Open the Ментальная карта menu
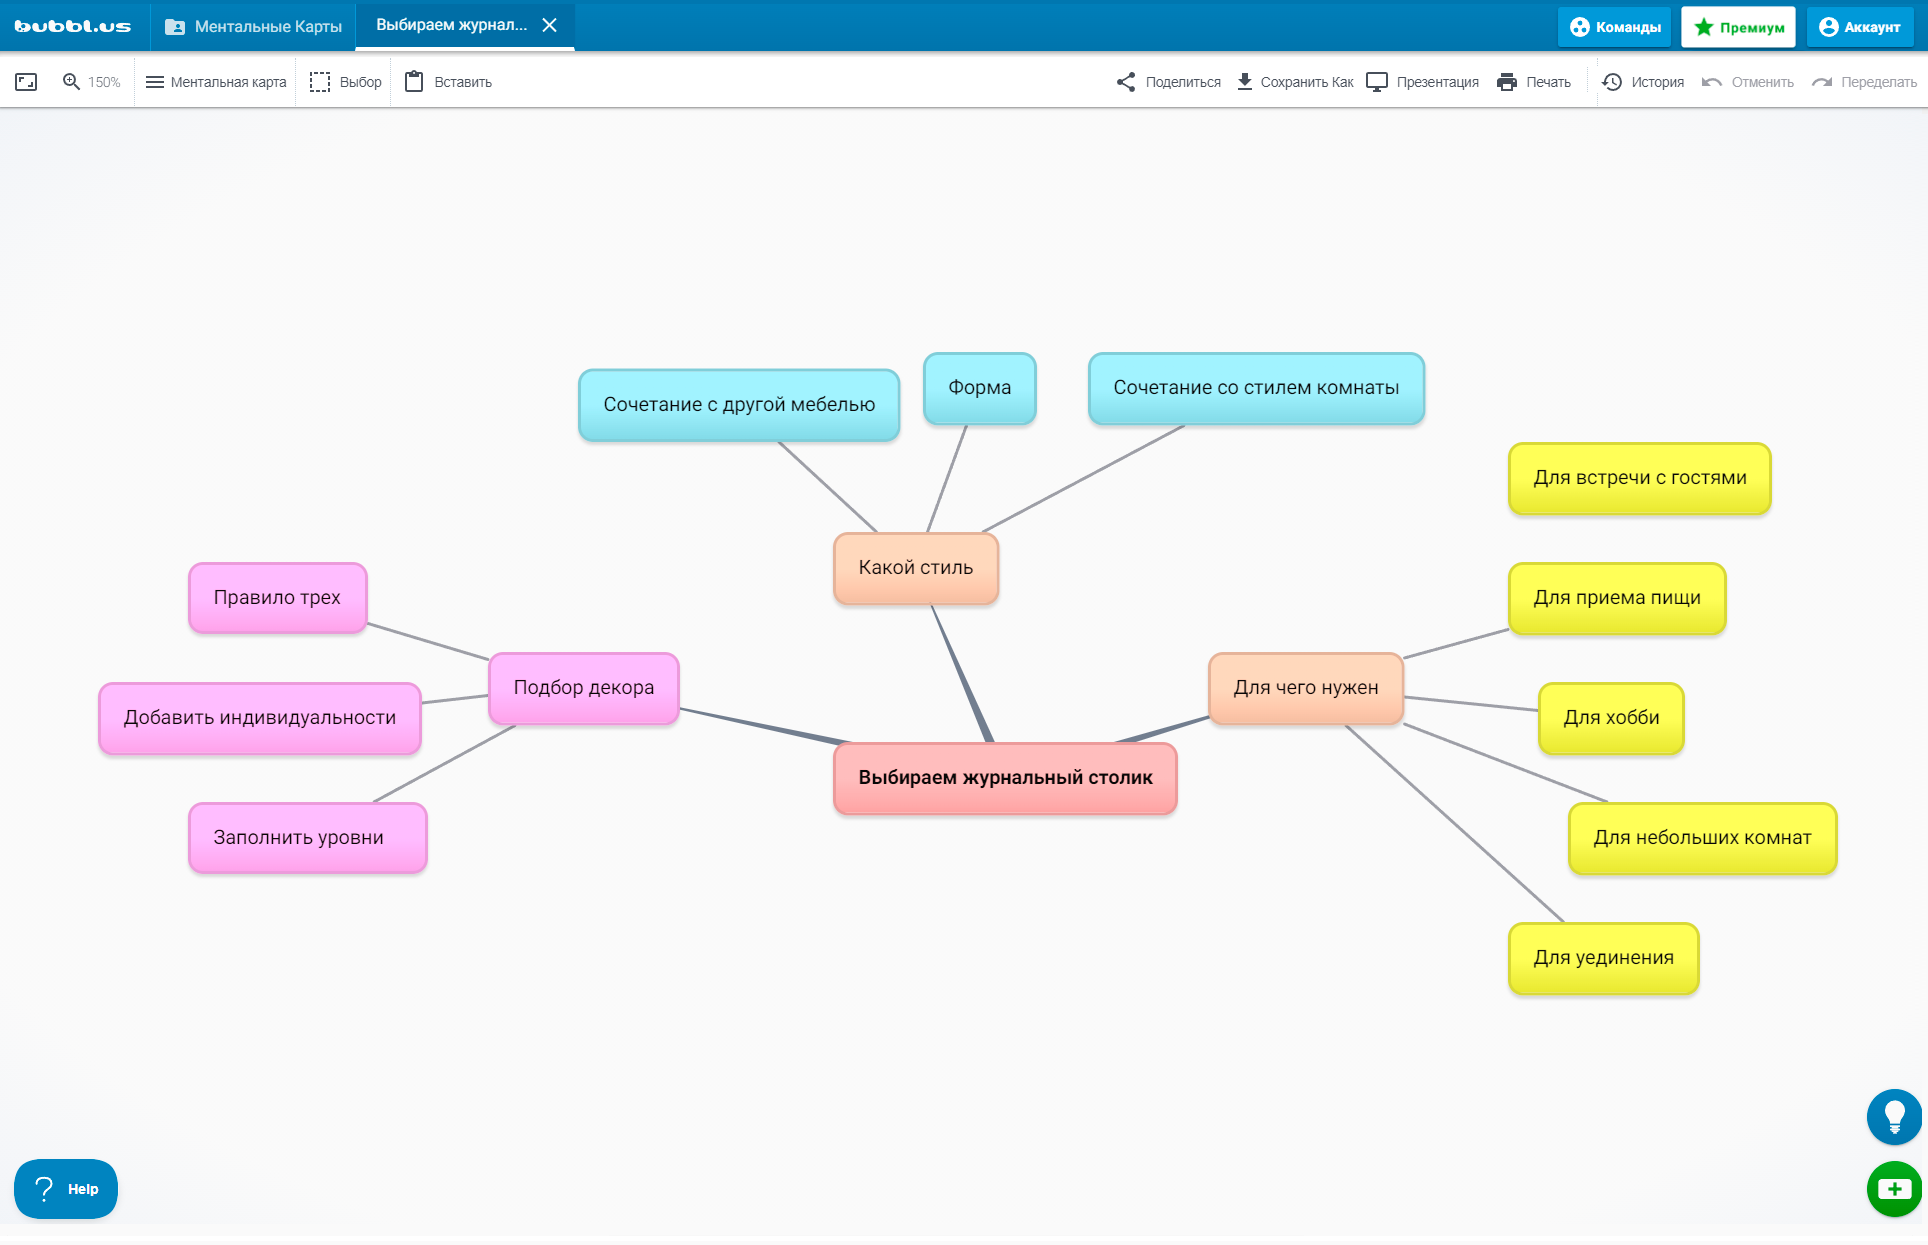Image resolution: width=1928 pixels, height=1245 pixels. (216, 82)
